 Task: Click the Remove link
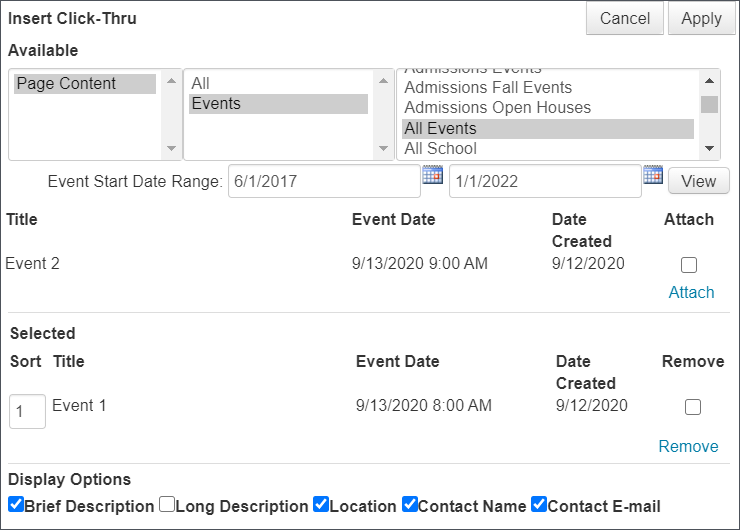[x=689, y=446]
